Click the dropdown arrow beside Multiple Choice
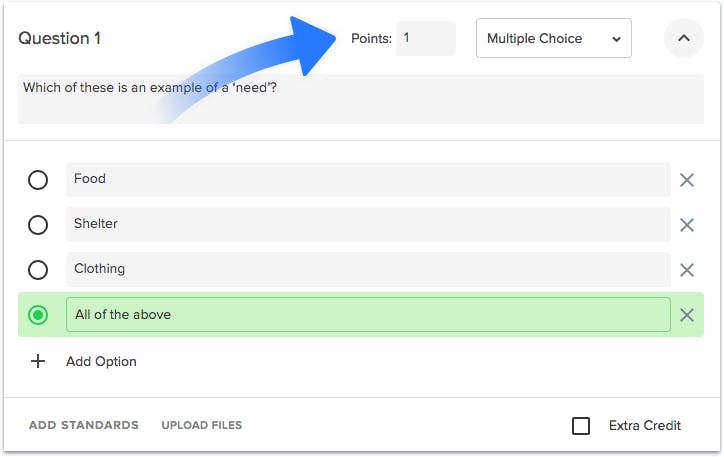724x457 pixels. pyautogui.click(x=616, y=39)
